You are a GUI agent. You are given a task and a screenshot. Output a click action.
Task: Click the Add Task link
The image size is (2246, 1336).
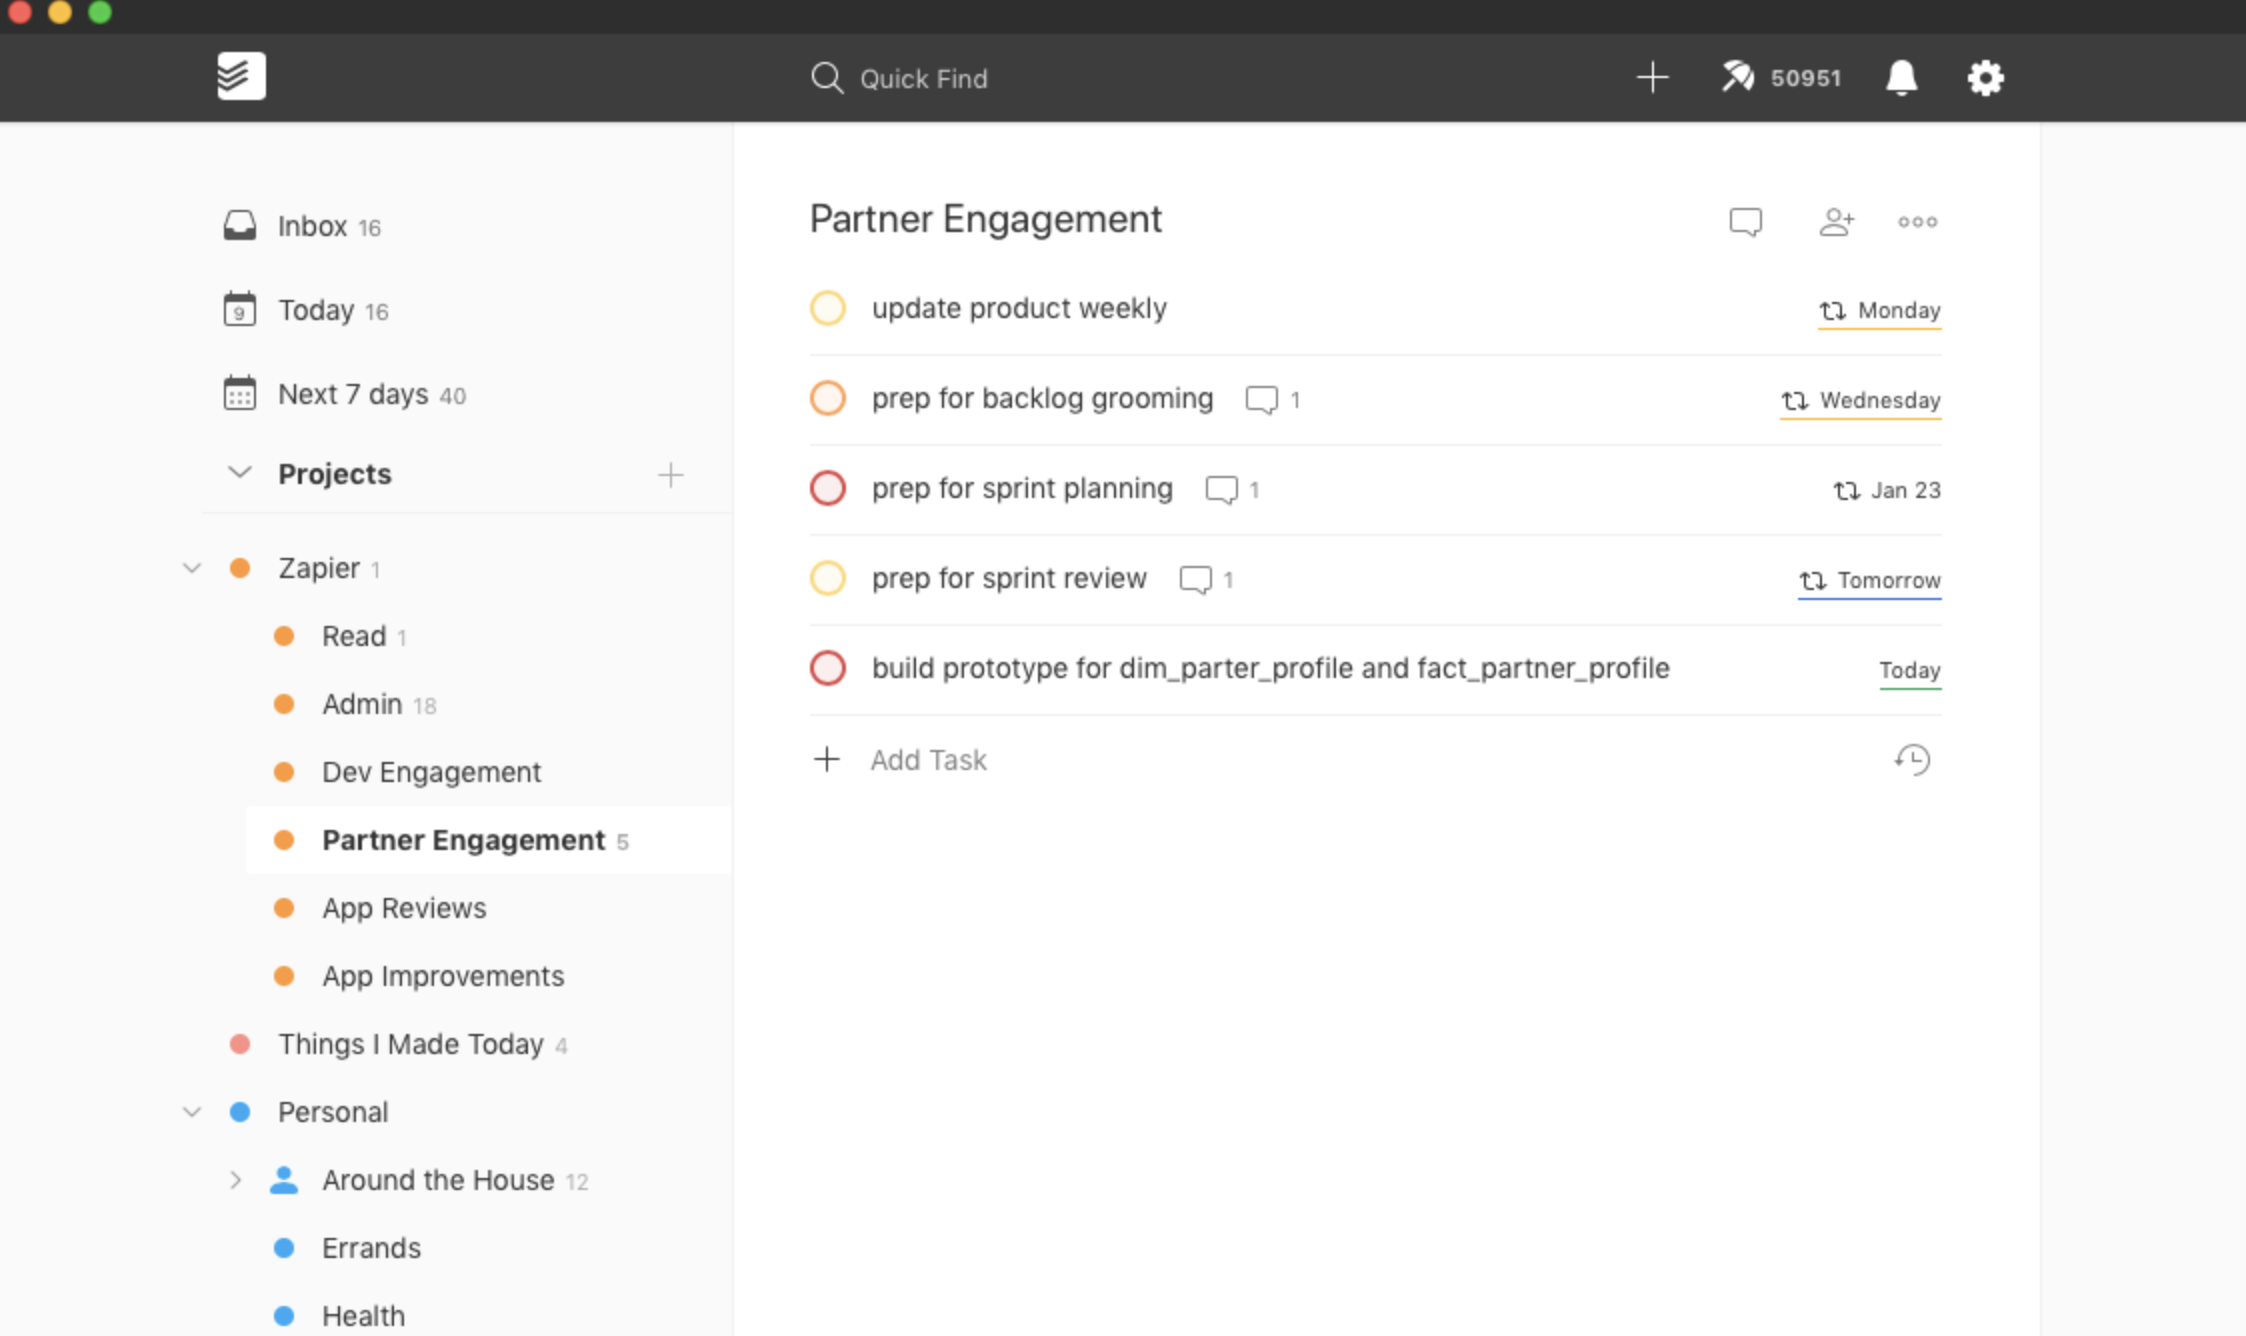(x=927, y=760)
